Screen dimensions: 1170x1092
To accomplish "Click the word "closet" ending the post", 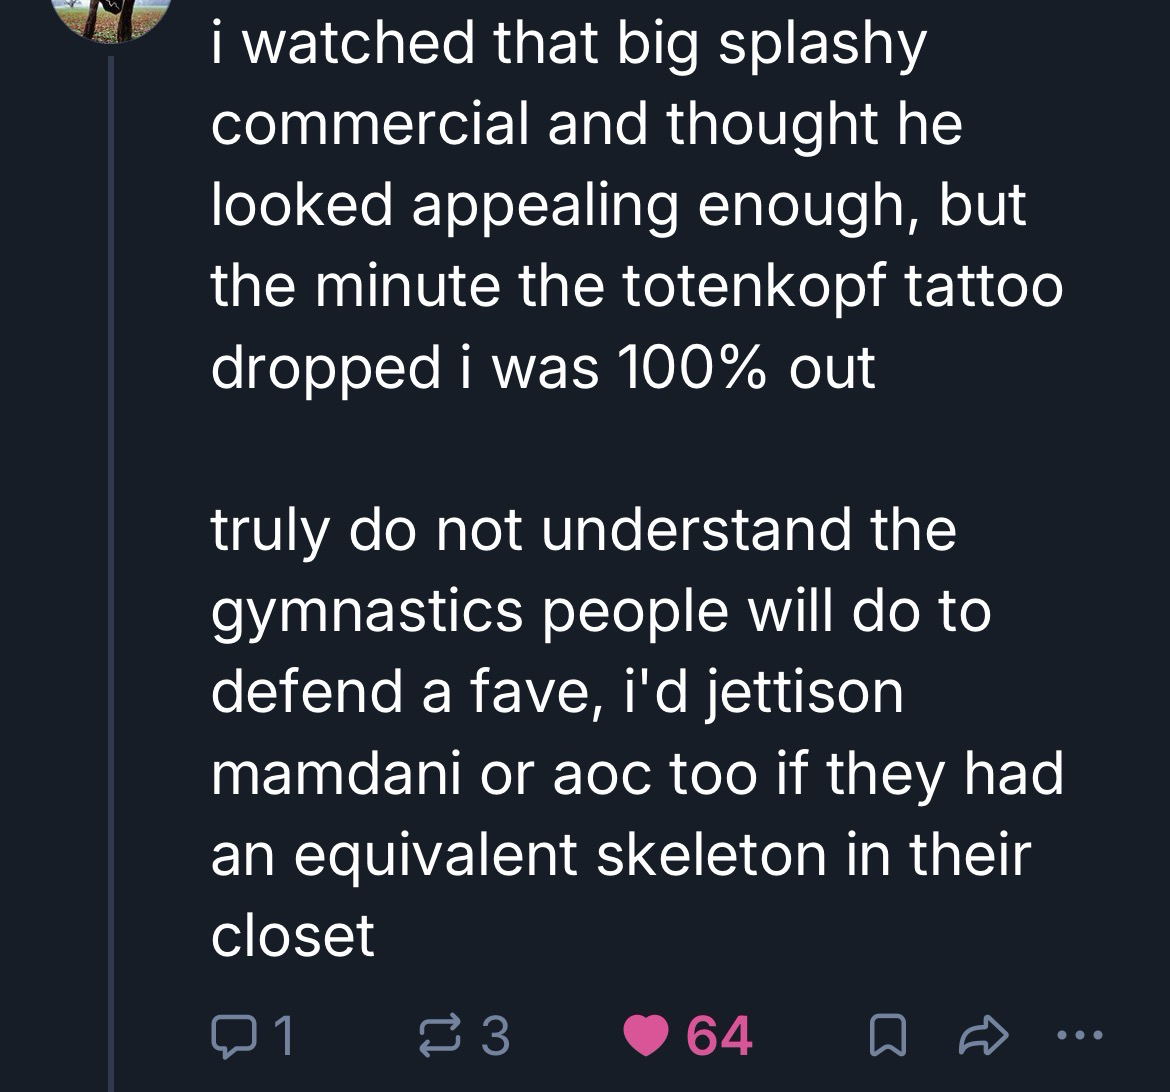I will (293, 934).
